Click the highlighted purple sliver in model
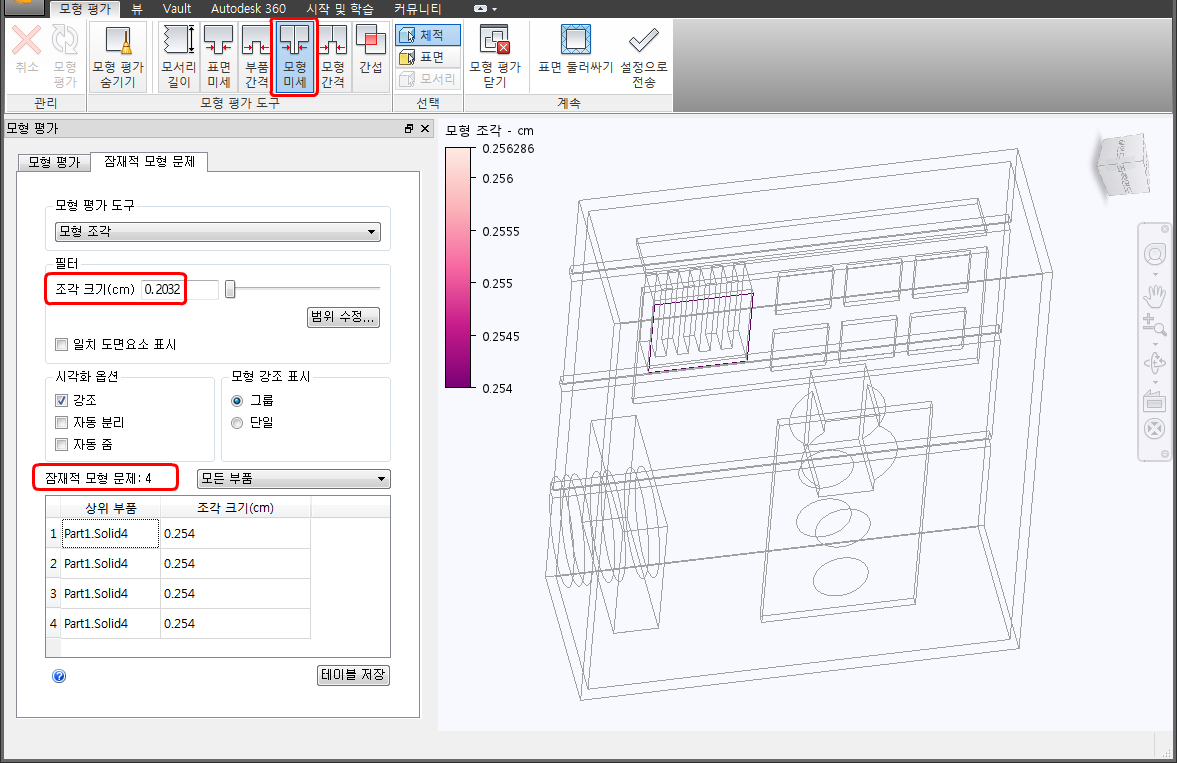This screenshot has width=1177, height=763. [x=700, y=332]
